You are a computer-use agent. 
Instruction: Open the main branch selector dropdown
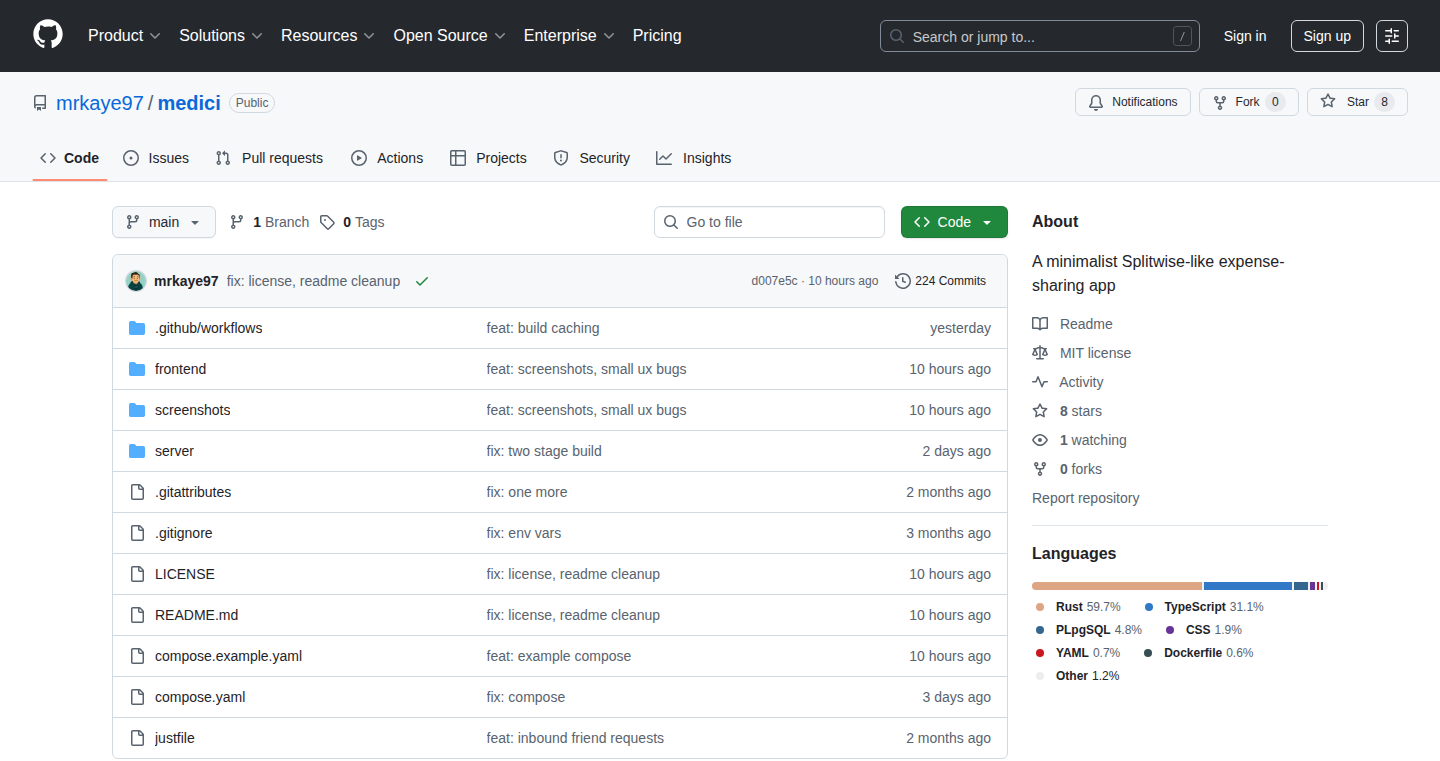pos(164,222)
